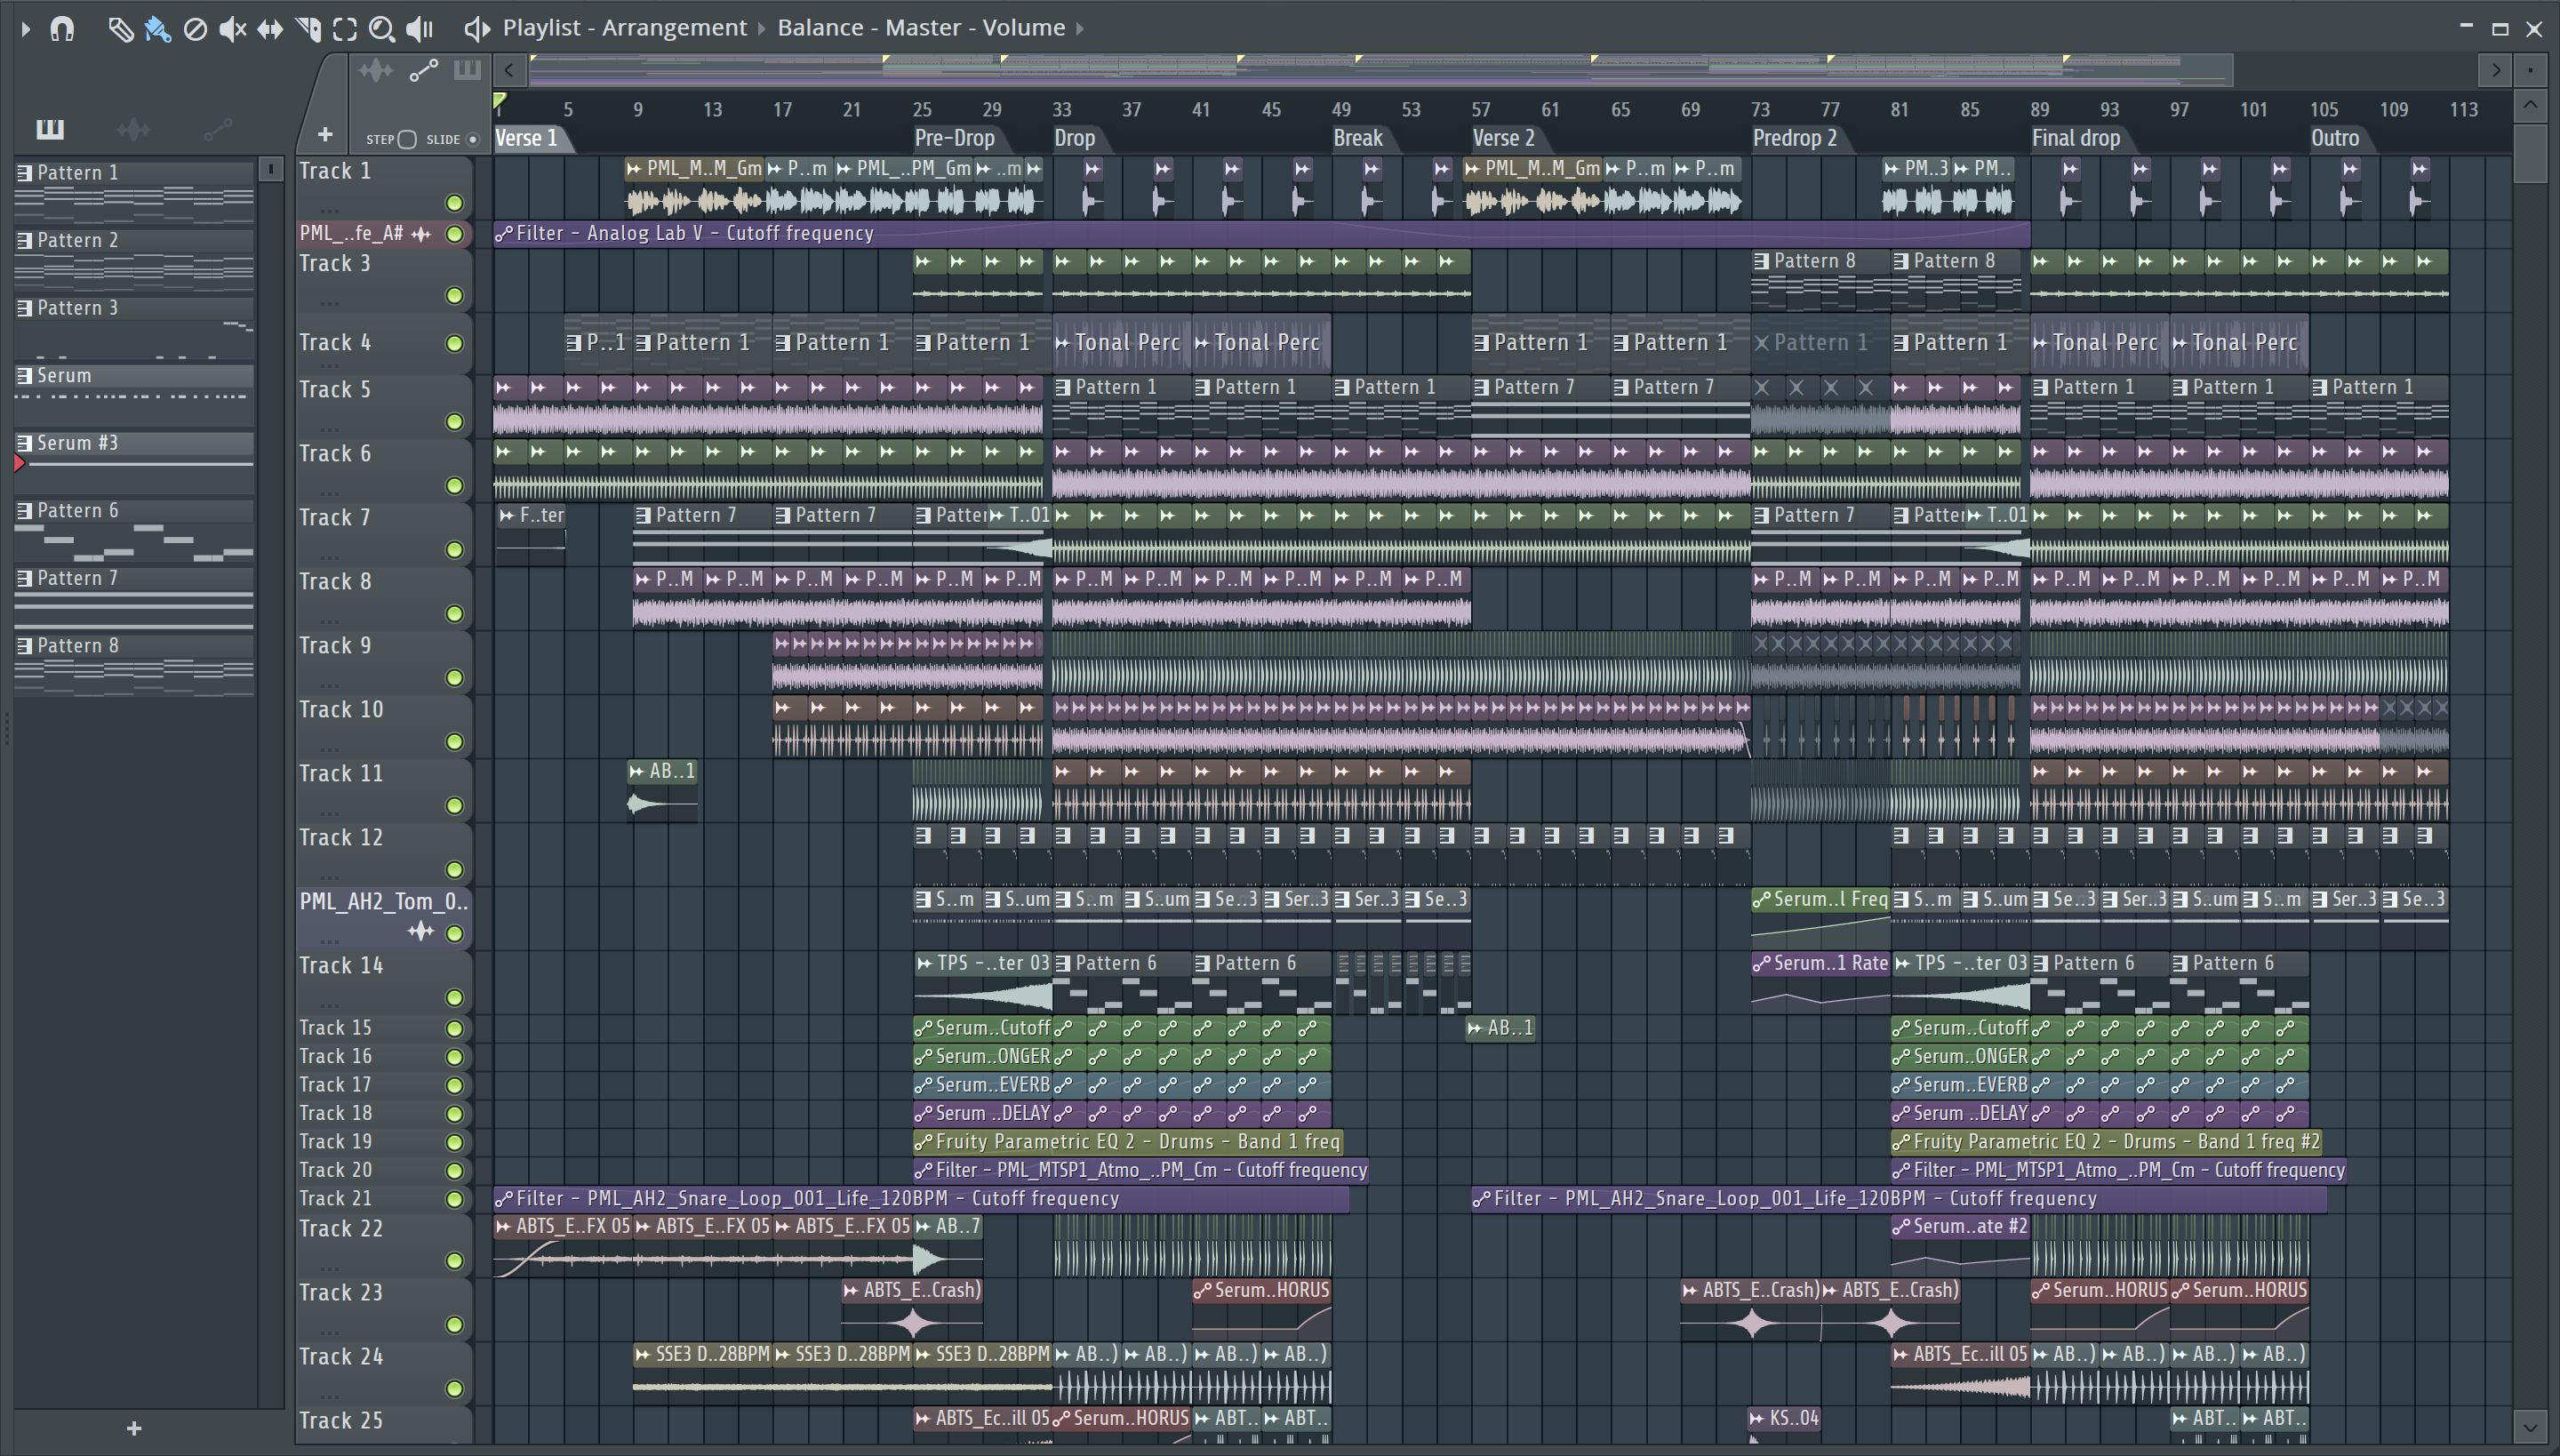
Task: Focus audio clips in playlist toolbar
Action: (x=375, y=70)
